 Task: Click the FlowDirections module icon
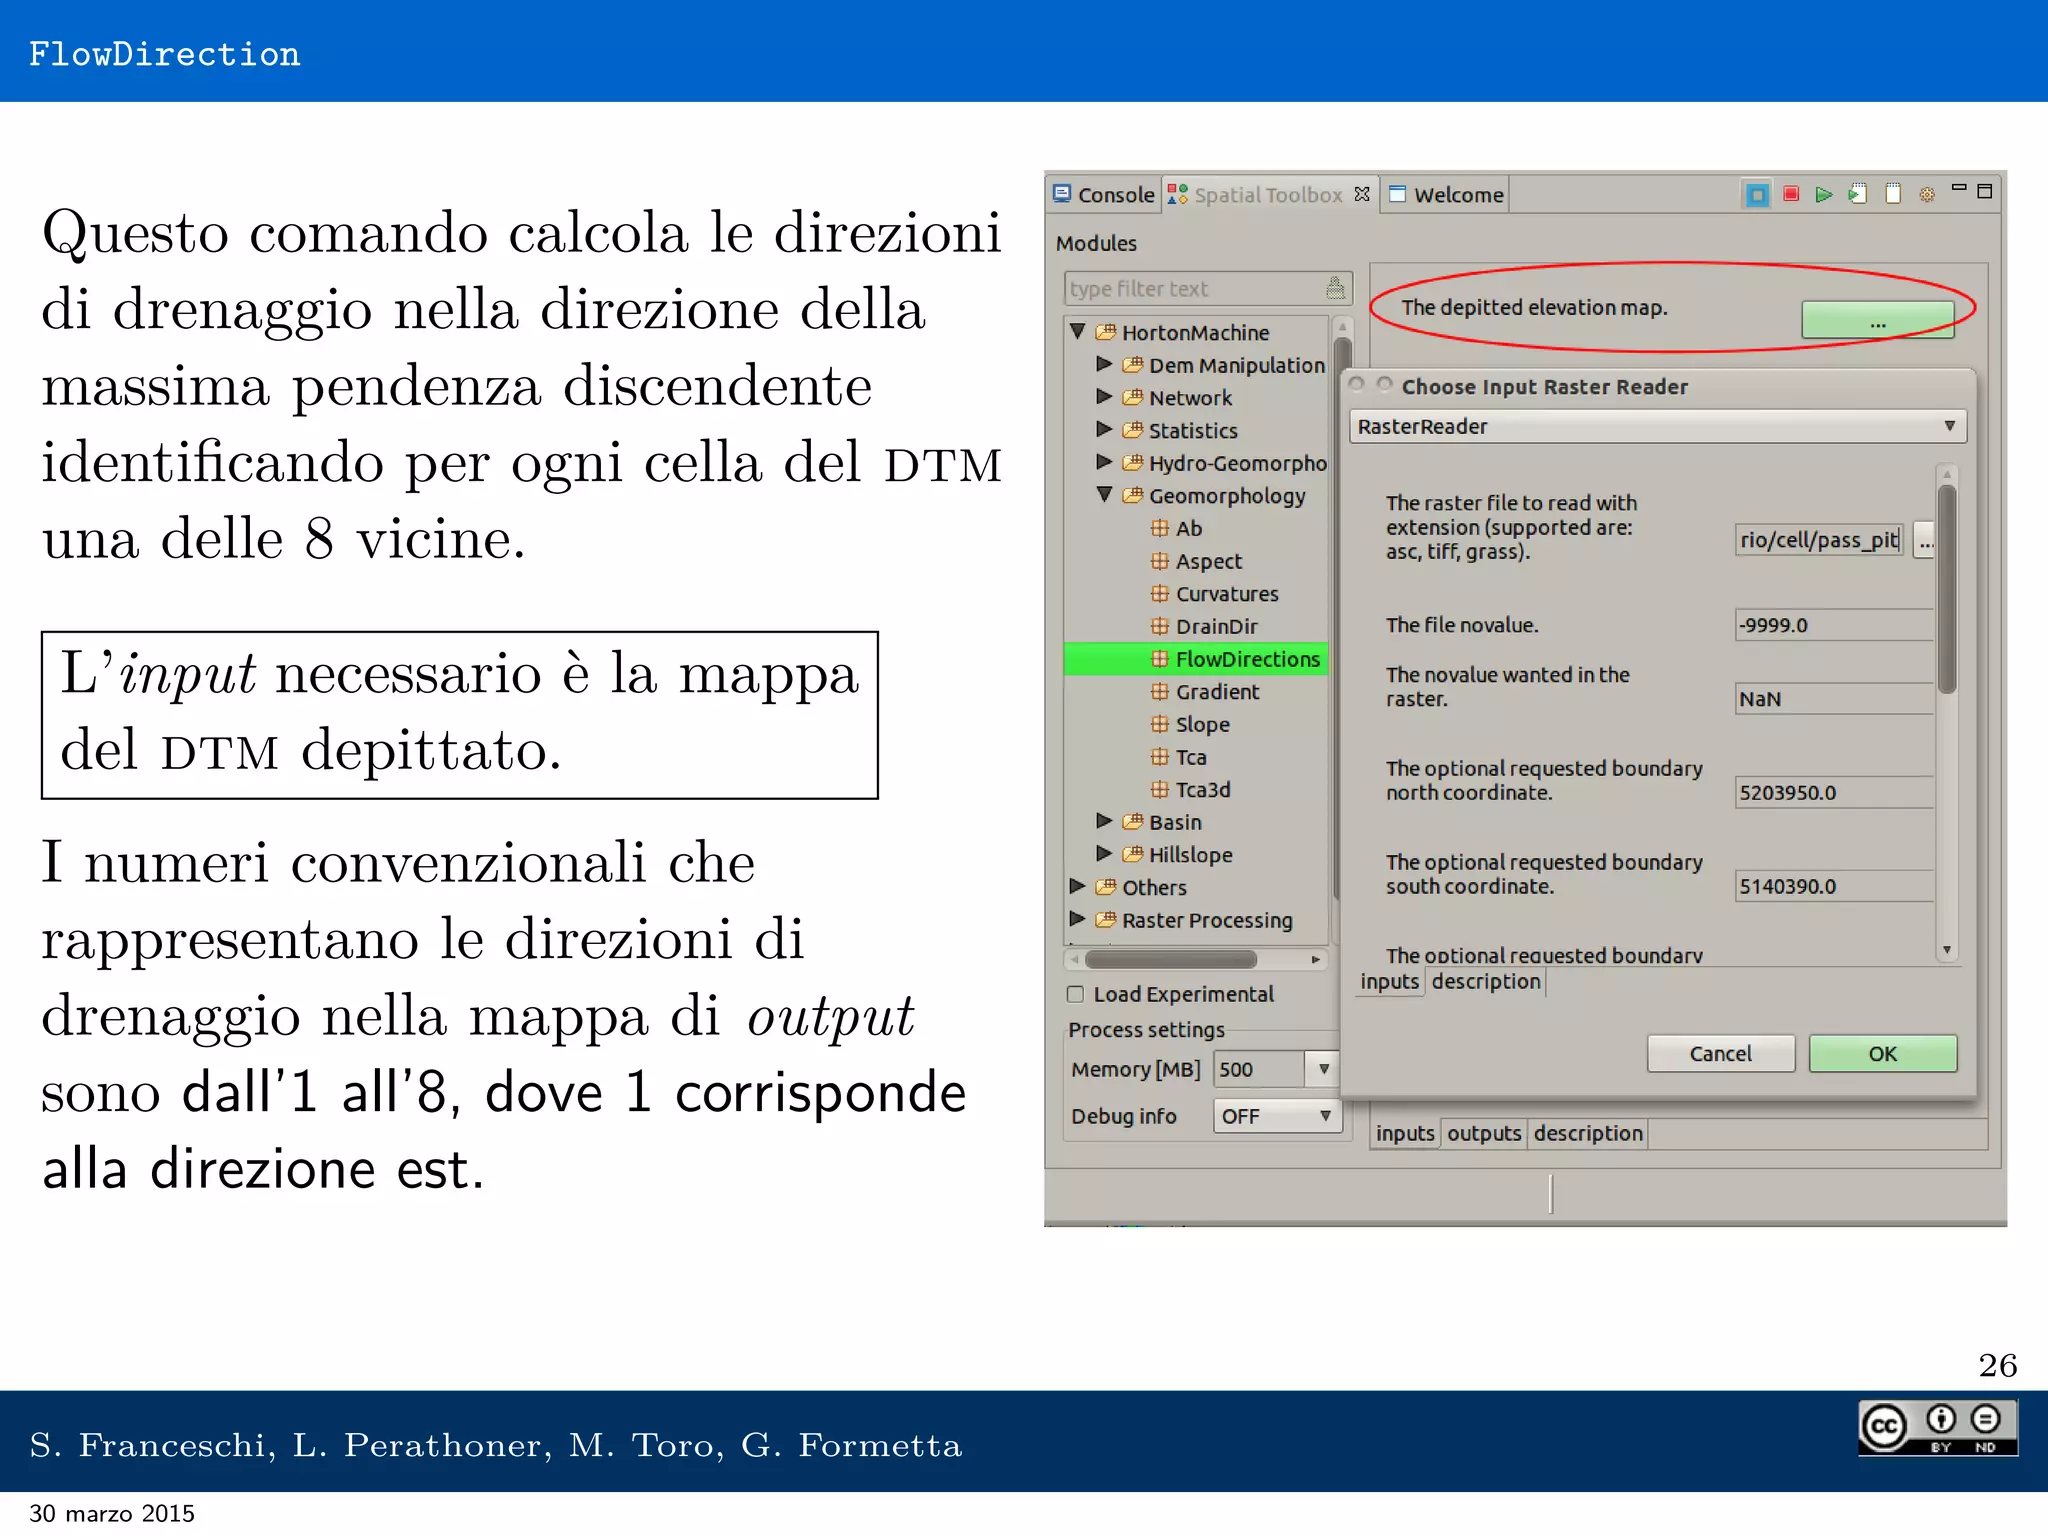point(1159,659)
